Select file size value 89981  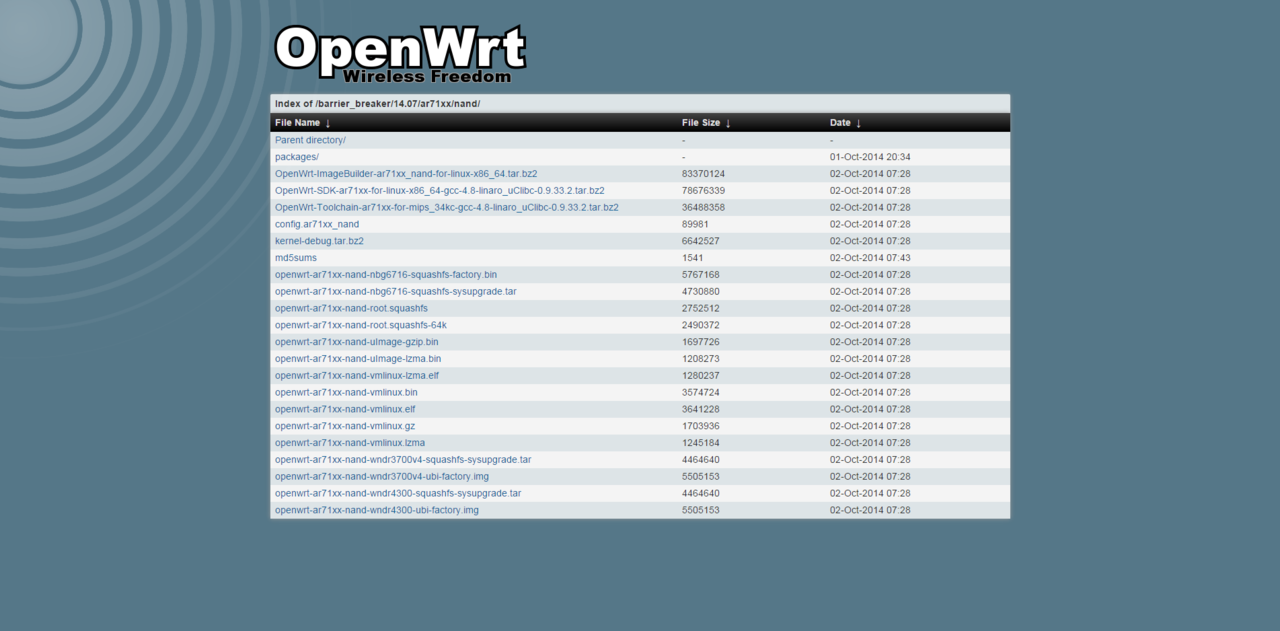[695, 225]
